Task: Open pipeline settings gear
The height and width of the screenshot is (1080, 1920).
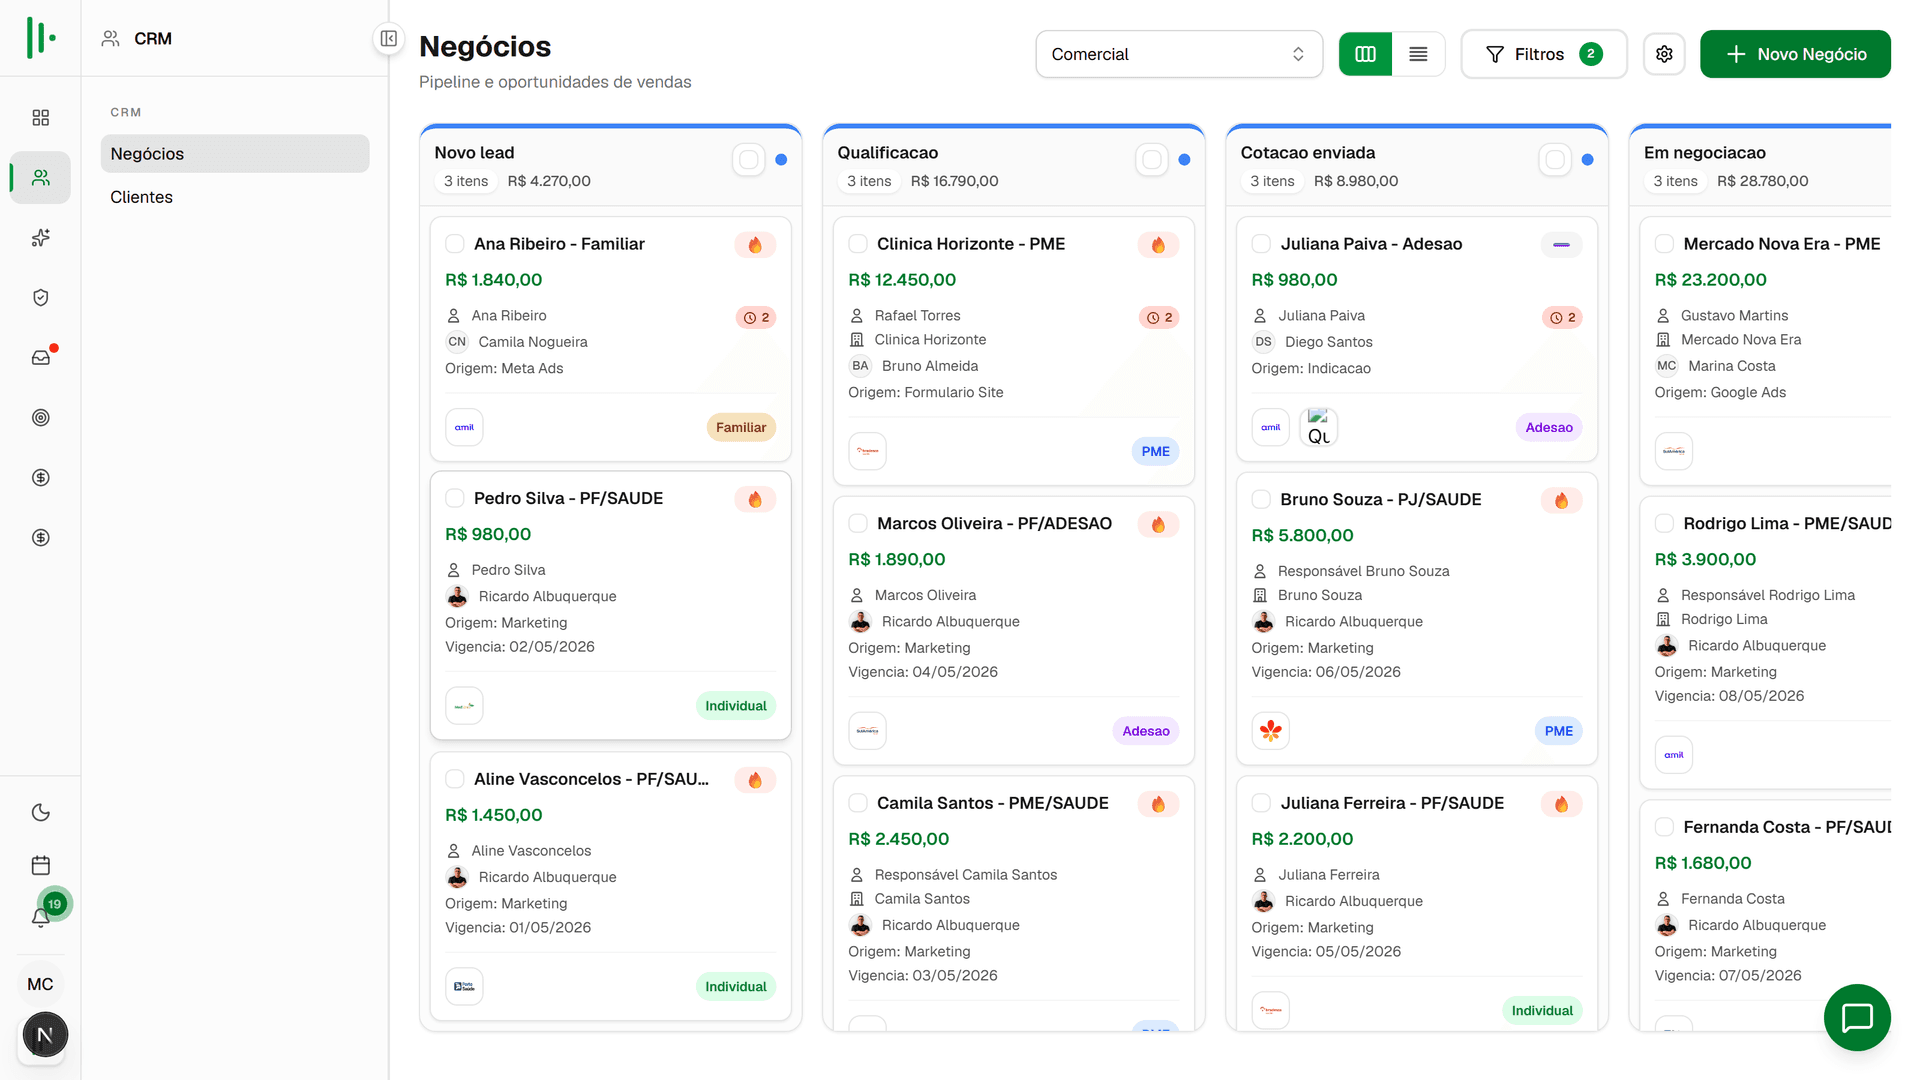Action: click(x=1664, y=54)
